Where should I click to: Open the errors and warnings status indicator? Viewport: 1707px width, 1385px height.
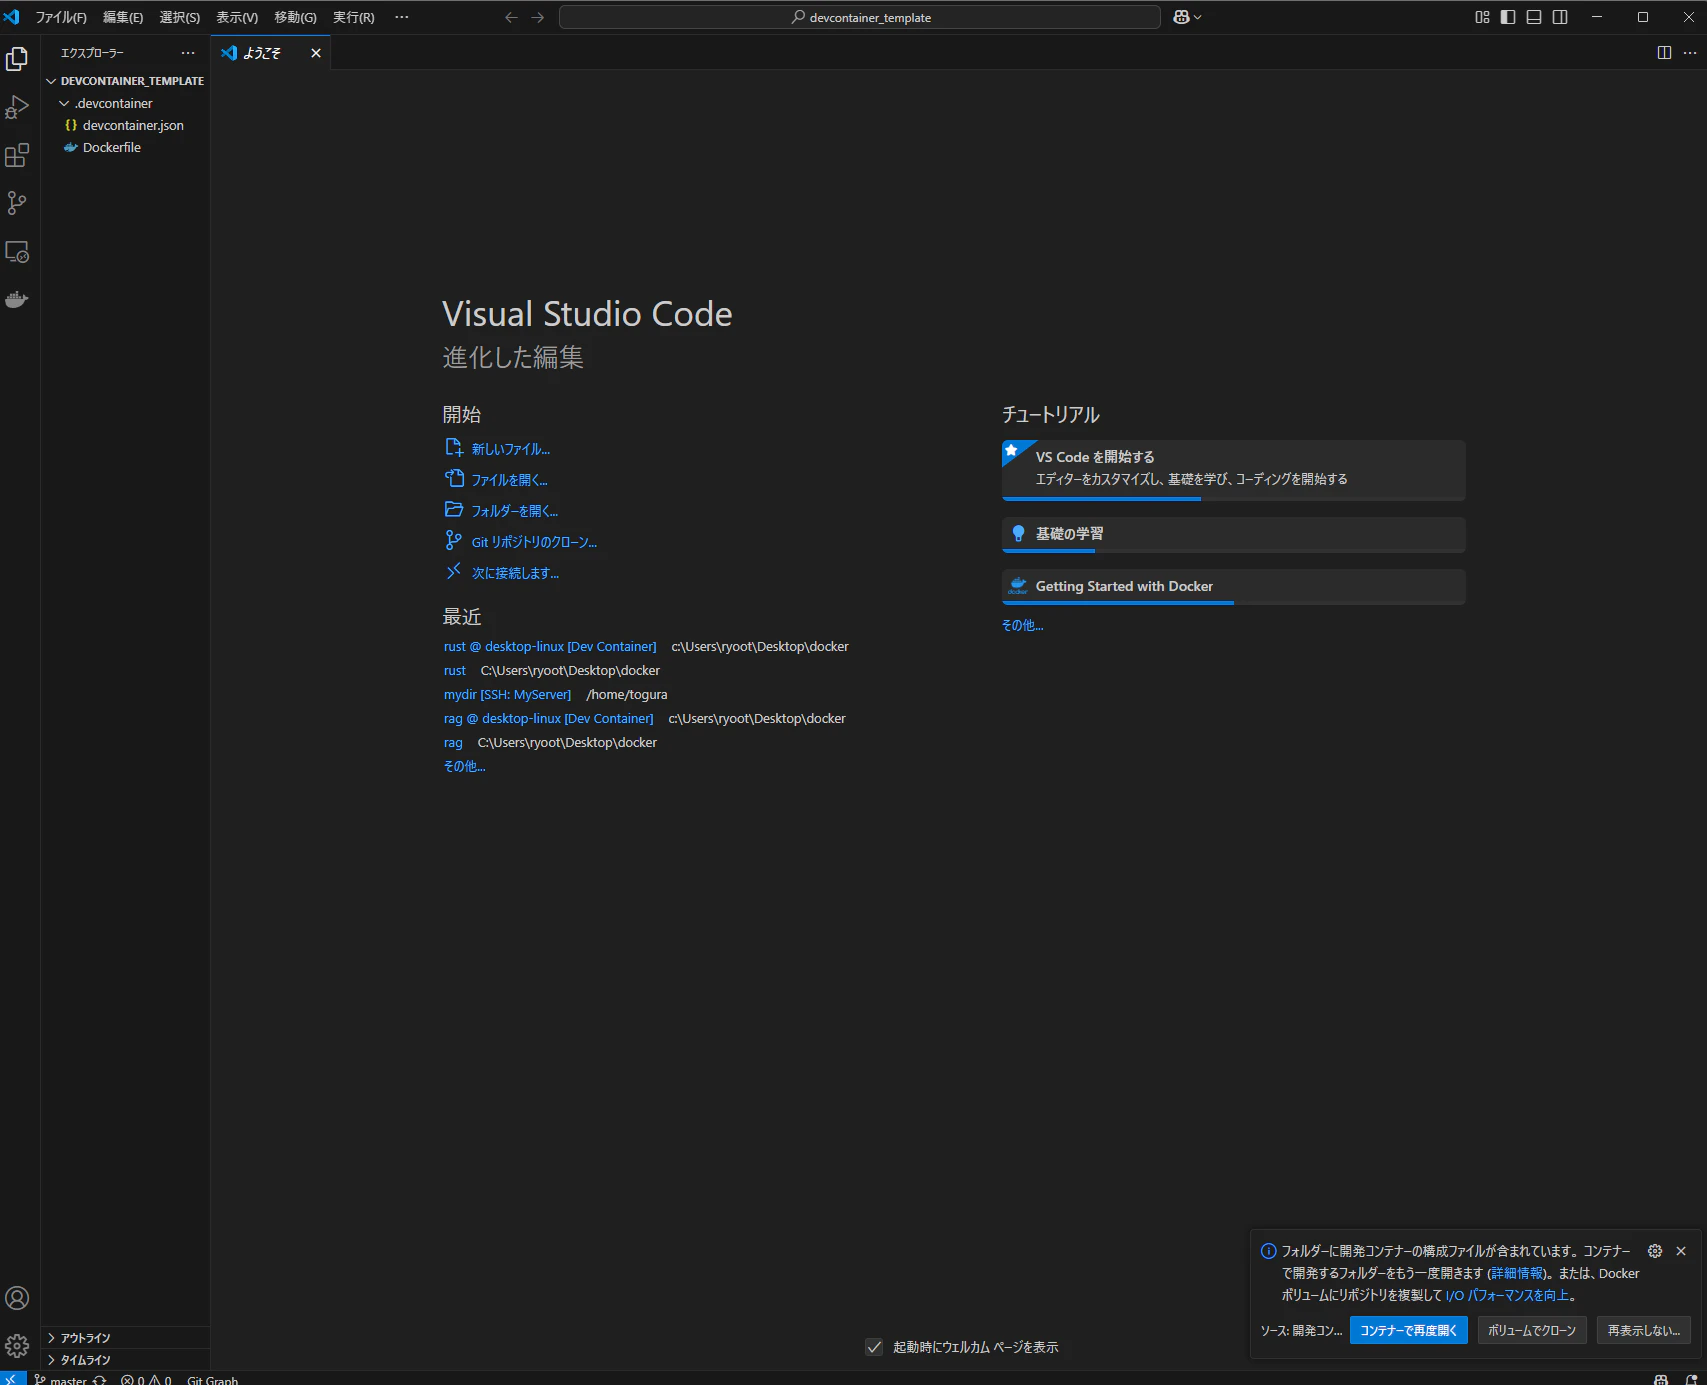point(146,1380)
